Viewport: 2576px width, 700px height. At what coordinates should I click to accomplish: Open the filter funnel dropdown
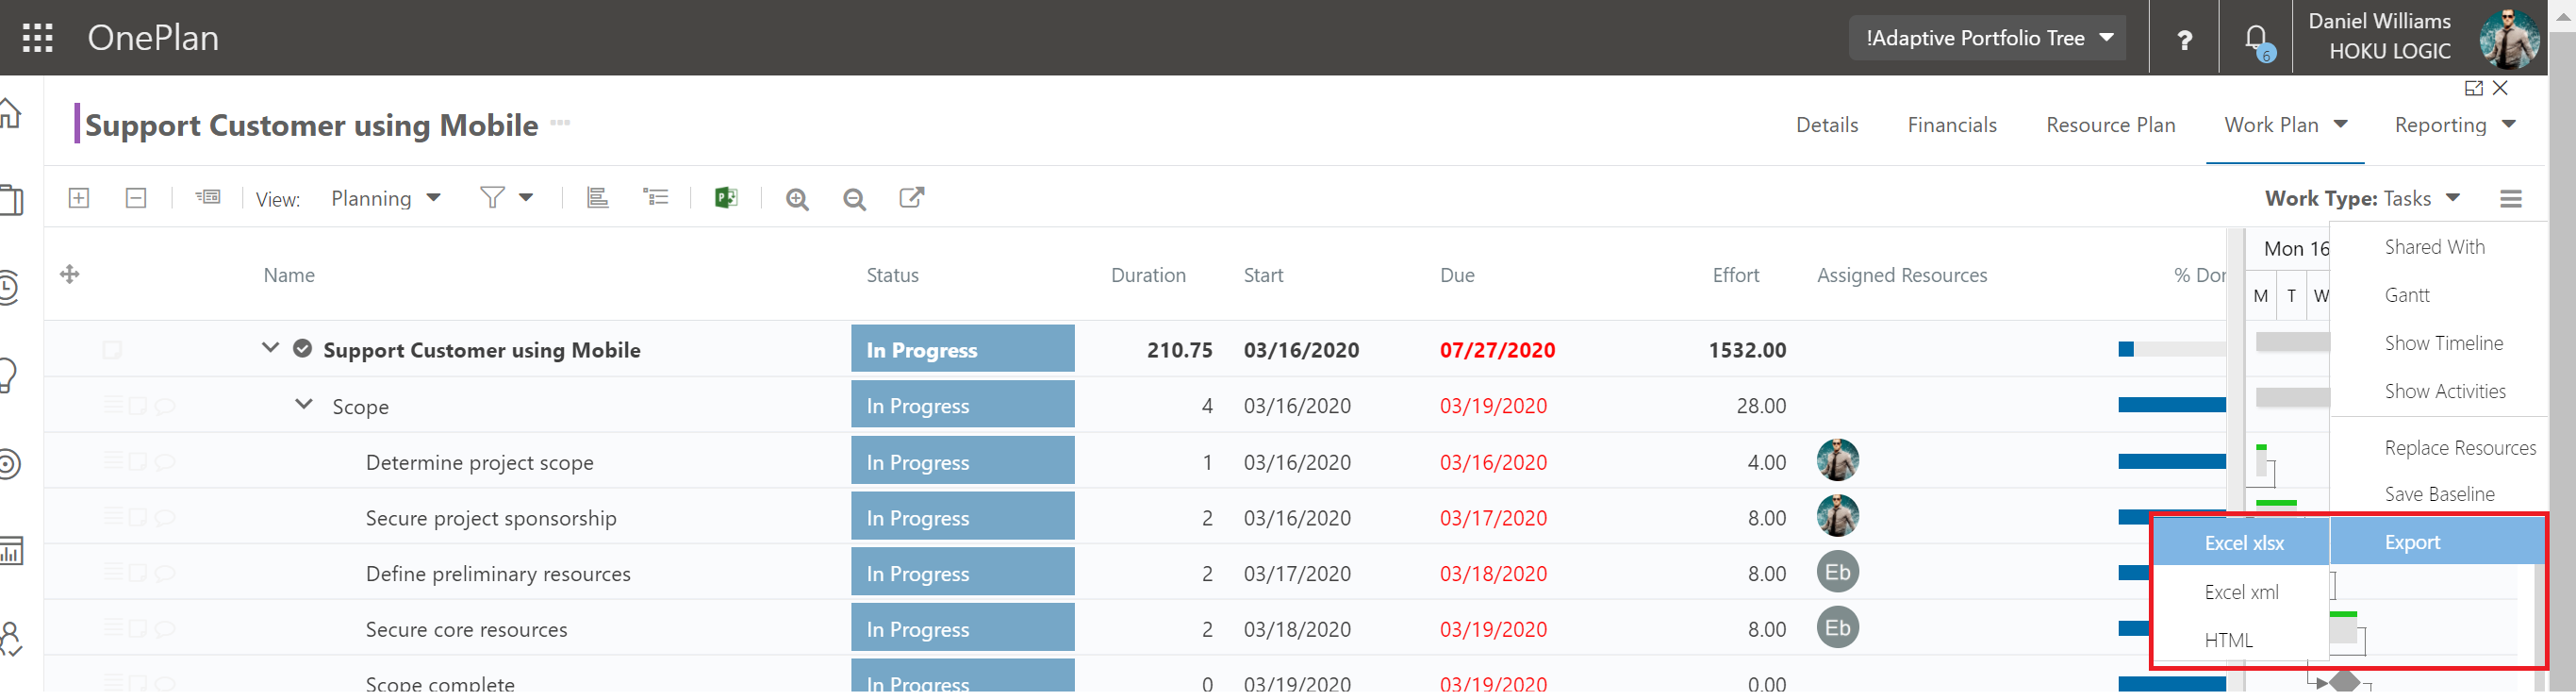pos(506,197)
